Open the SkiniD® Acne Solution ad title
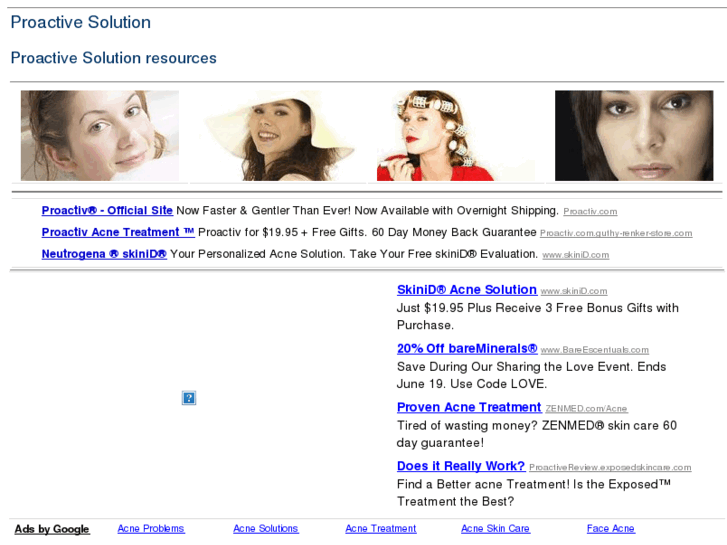 click(467, 290)
